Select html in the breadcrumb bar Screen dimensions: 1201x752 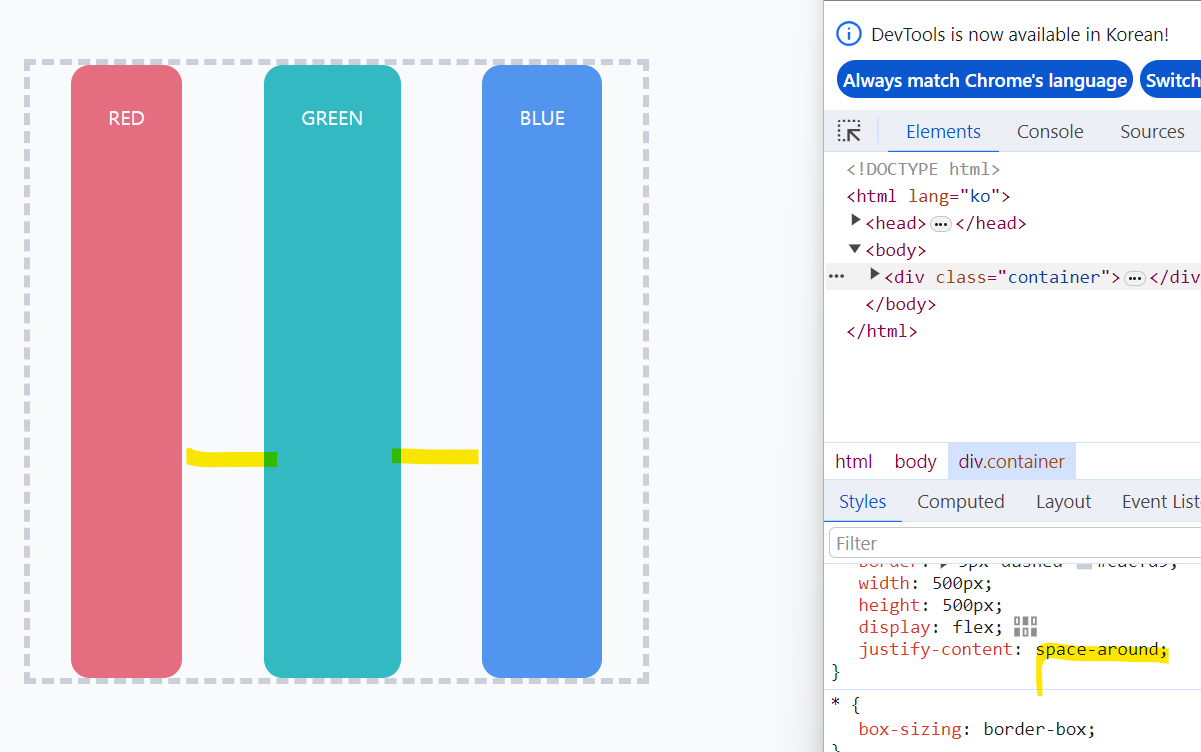point(854,461)
